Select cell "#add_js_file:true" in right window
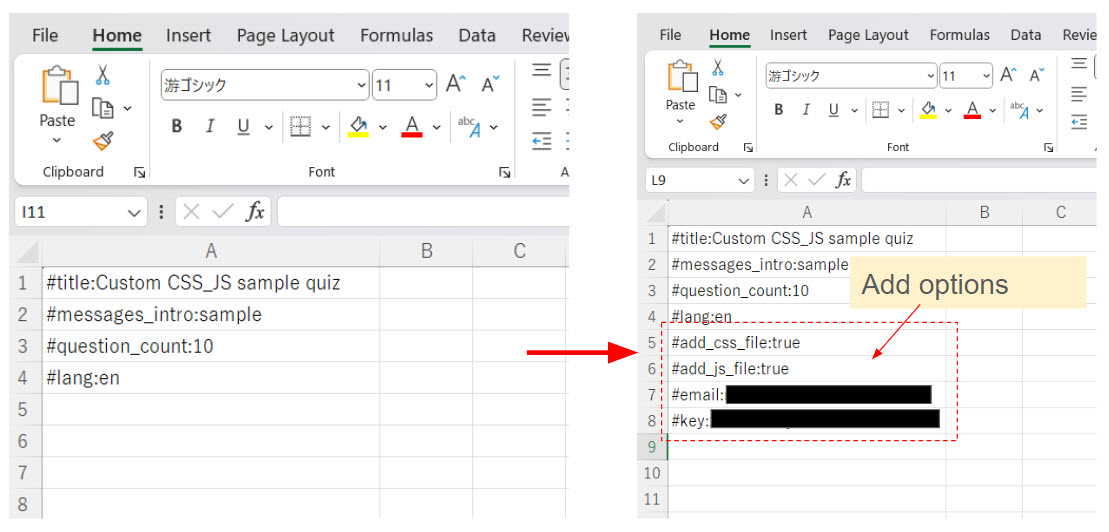 tap(806, 369)
